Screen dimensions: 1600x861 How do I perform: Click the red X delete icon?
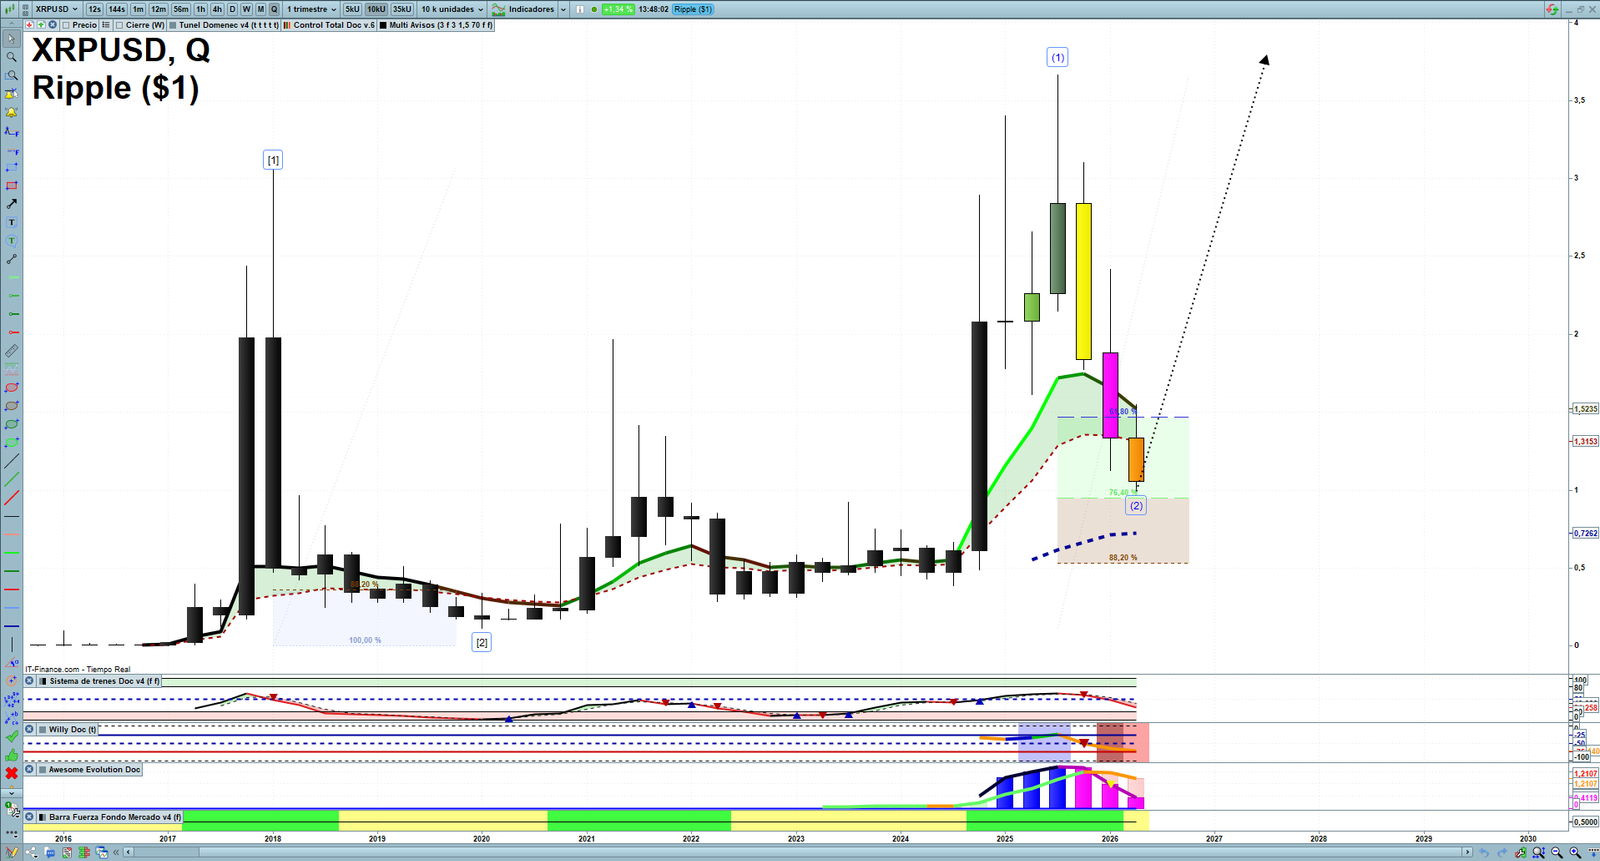pos(12,774)
